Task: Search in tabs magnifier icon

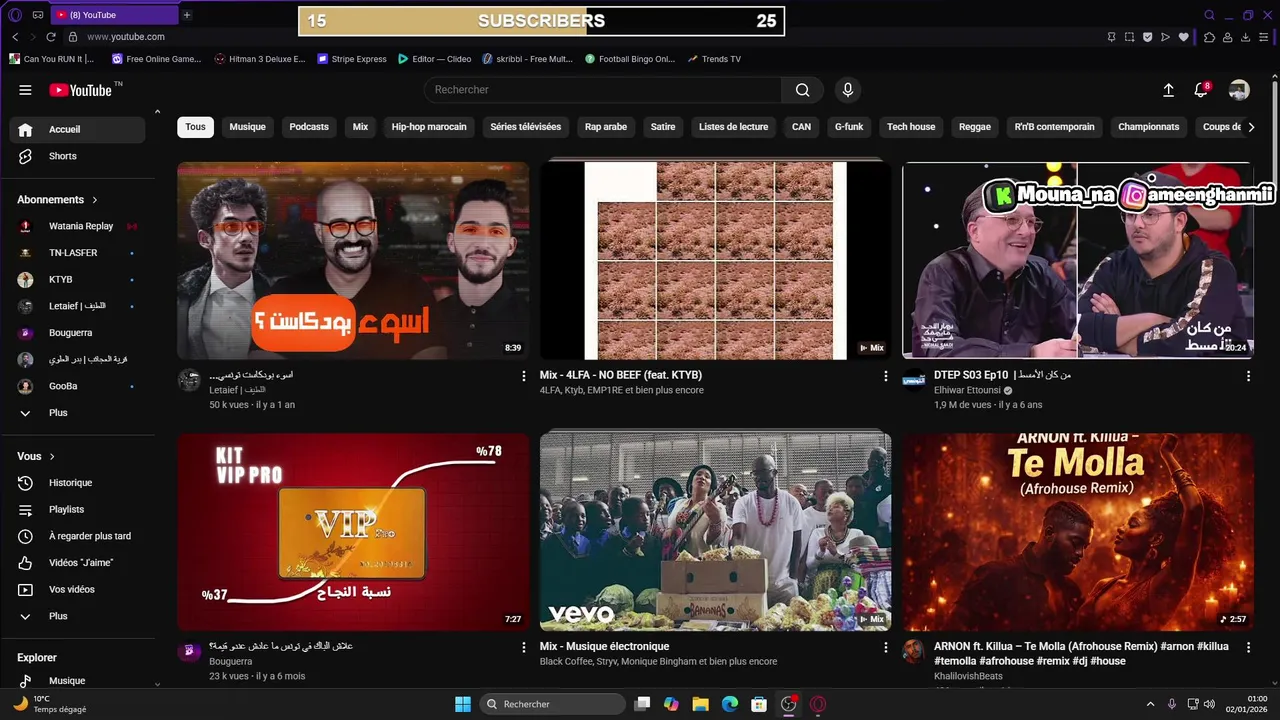Action: pyautogui.click(x=1209, y=15)
